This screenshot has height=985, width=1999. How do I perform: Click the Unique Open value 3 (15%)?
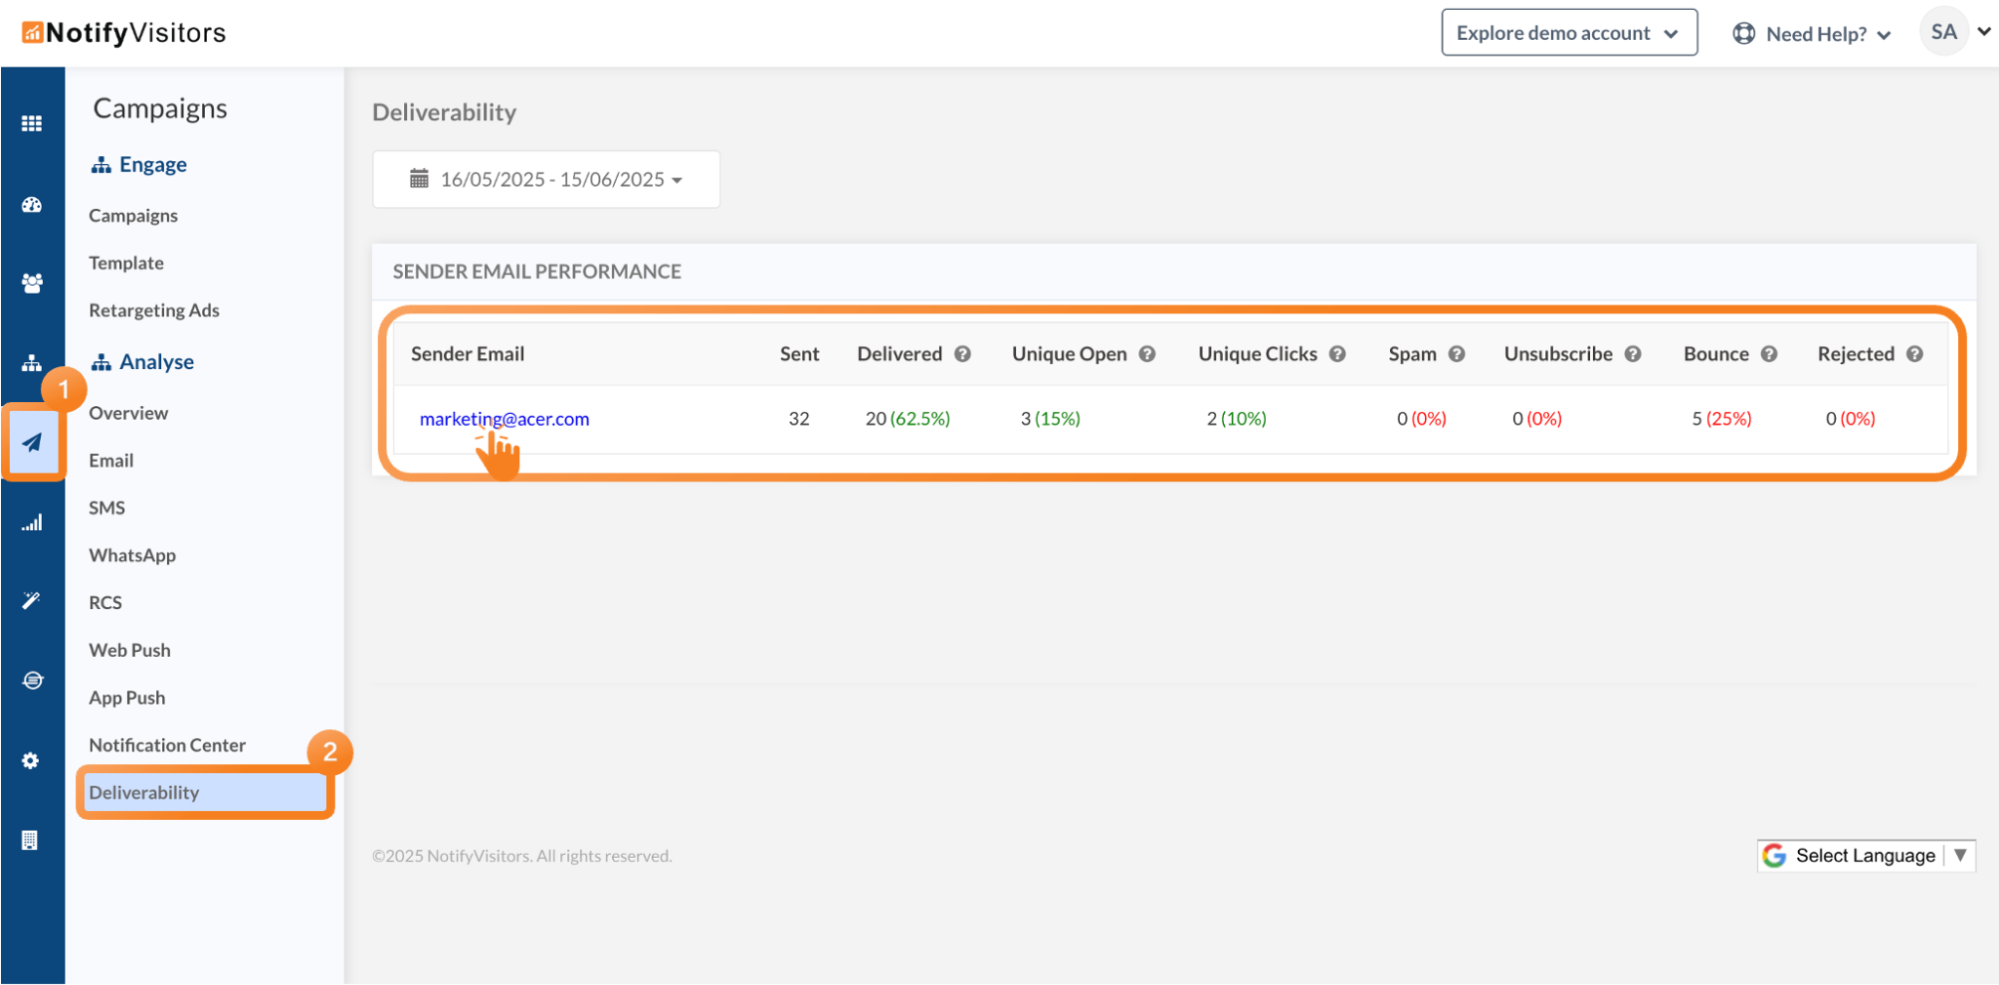(1050, 419)
